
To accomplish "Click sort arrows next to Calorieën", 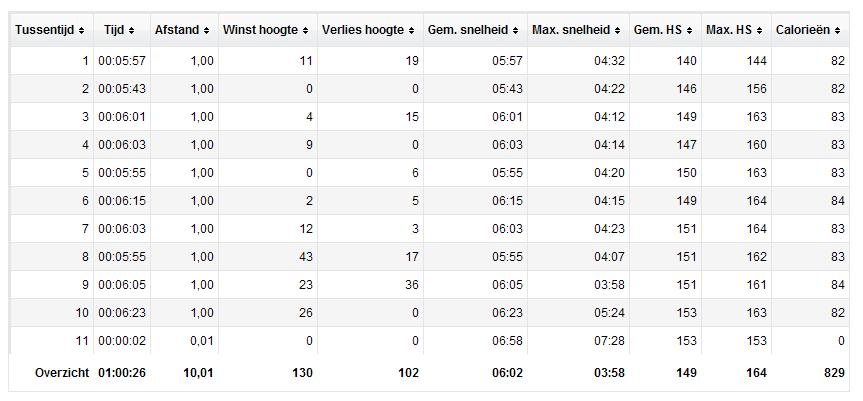I will coord(837,31).
